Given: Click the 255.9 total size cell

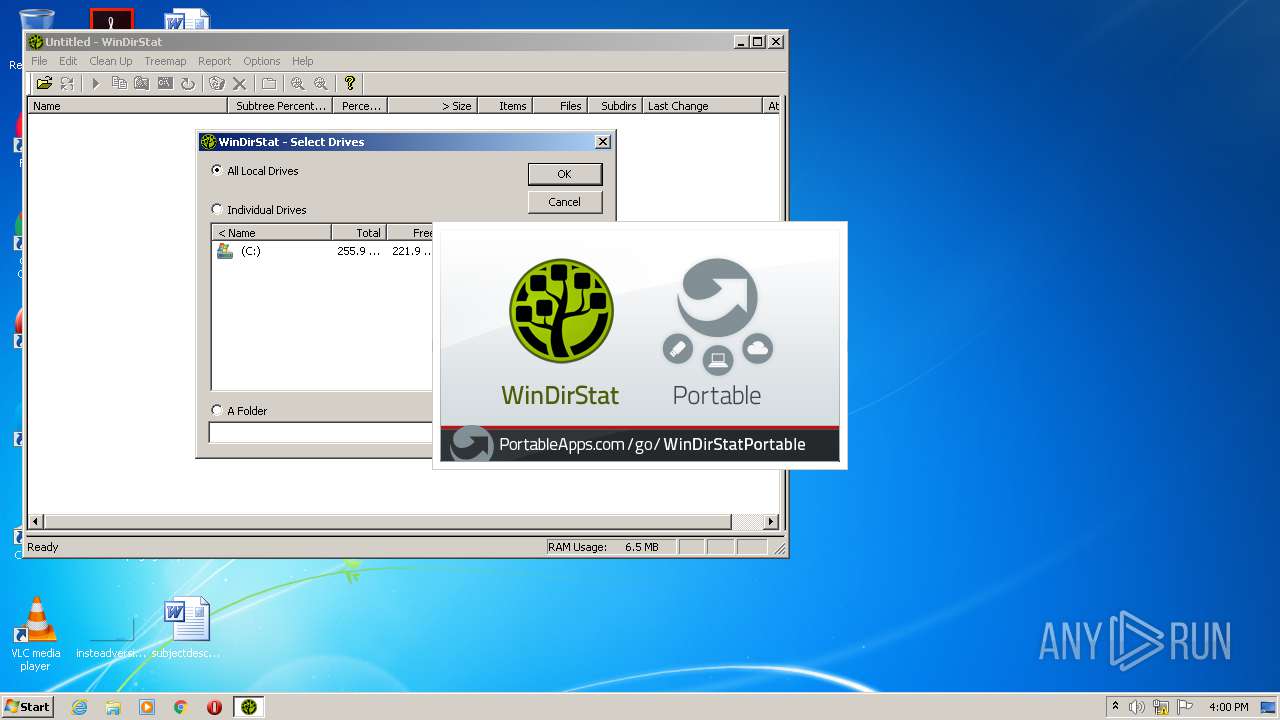Looking at the screenshot, I should (358, 251).
